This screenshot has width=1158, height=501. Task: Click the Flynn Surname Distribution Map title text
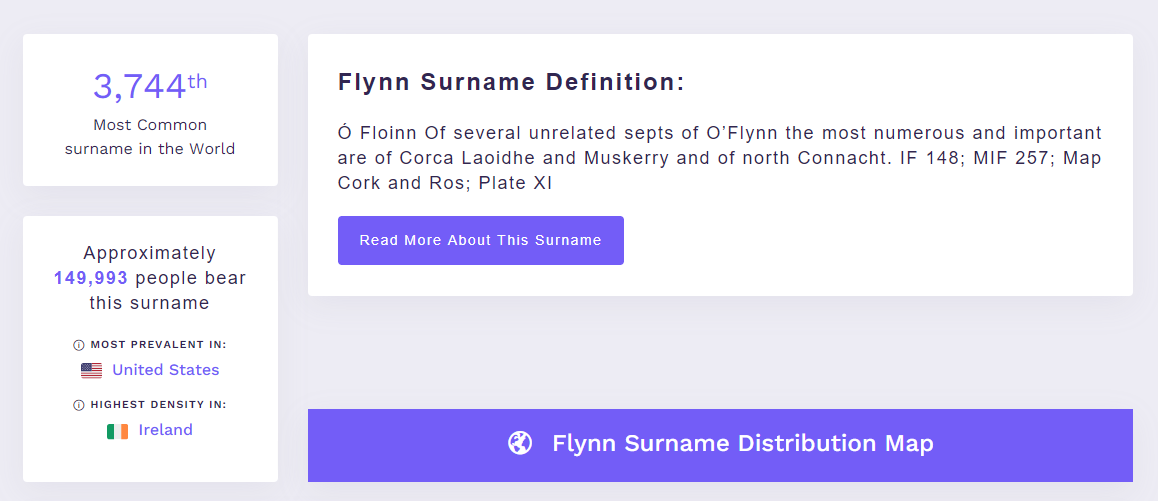743,443
